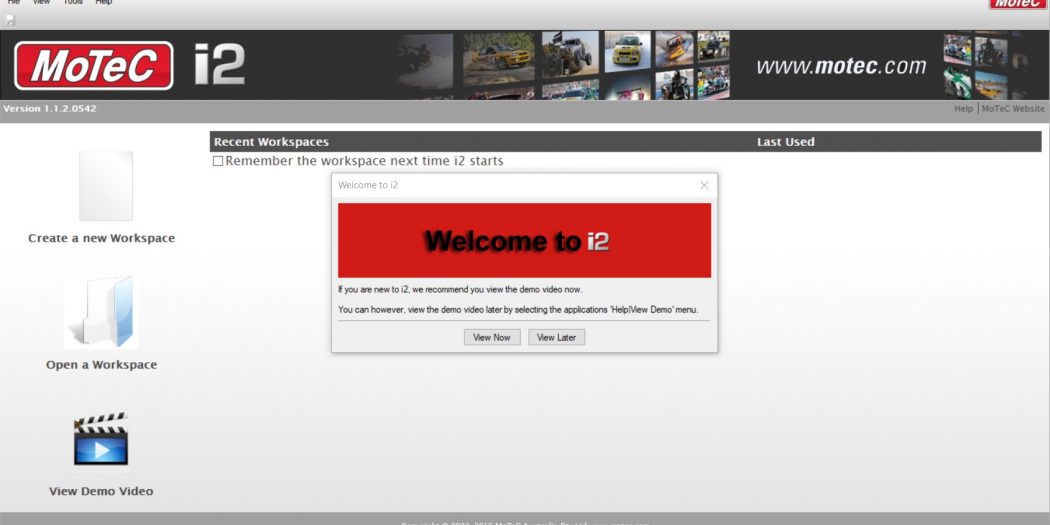Open the View menu
The height and width of the screenshot is (525, 1050).
tap(42, 2)
